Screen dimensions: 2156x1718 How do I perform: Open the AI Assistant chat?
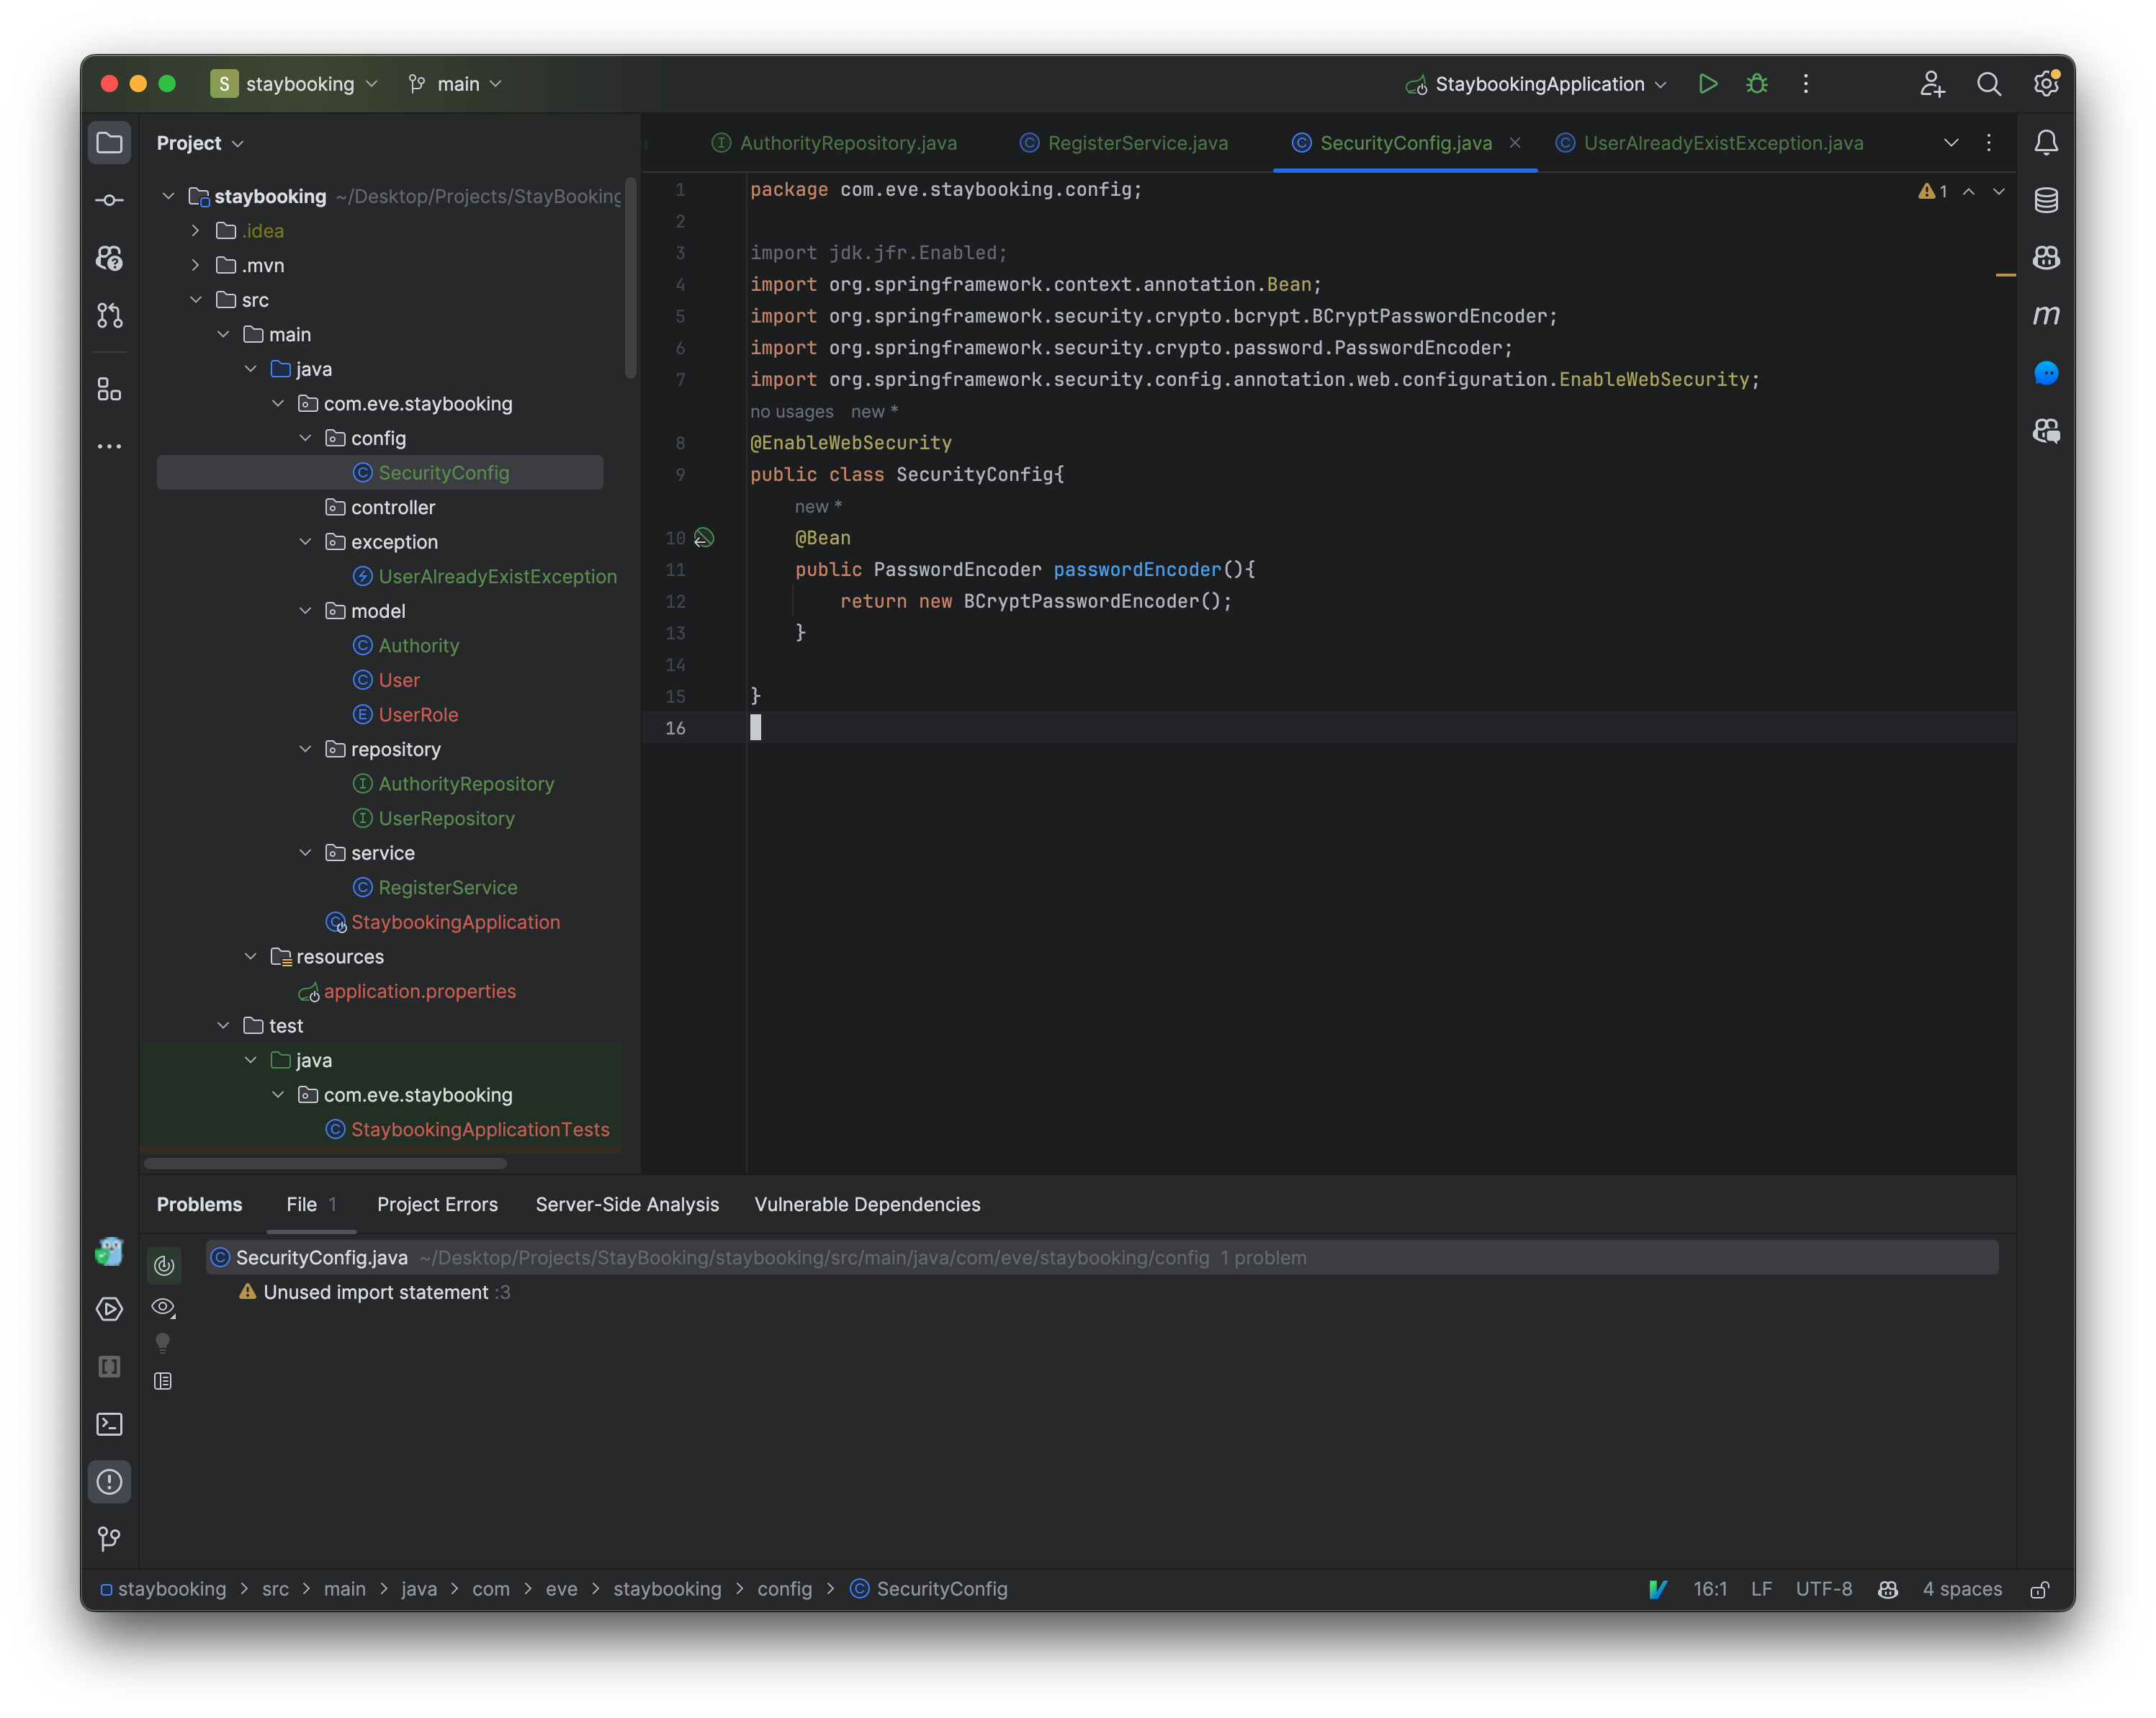click(2046, 373)
